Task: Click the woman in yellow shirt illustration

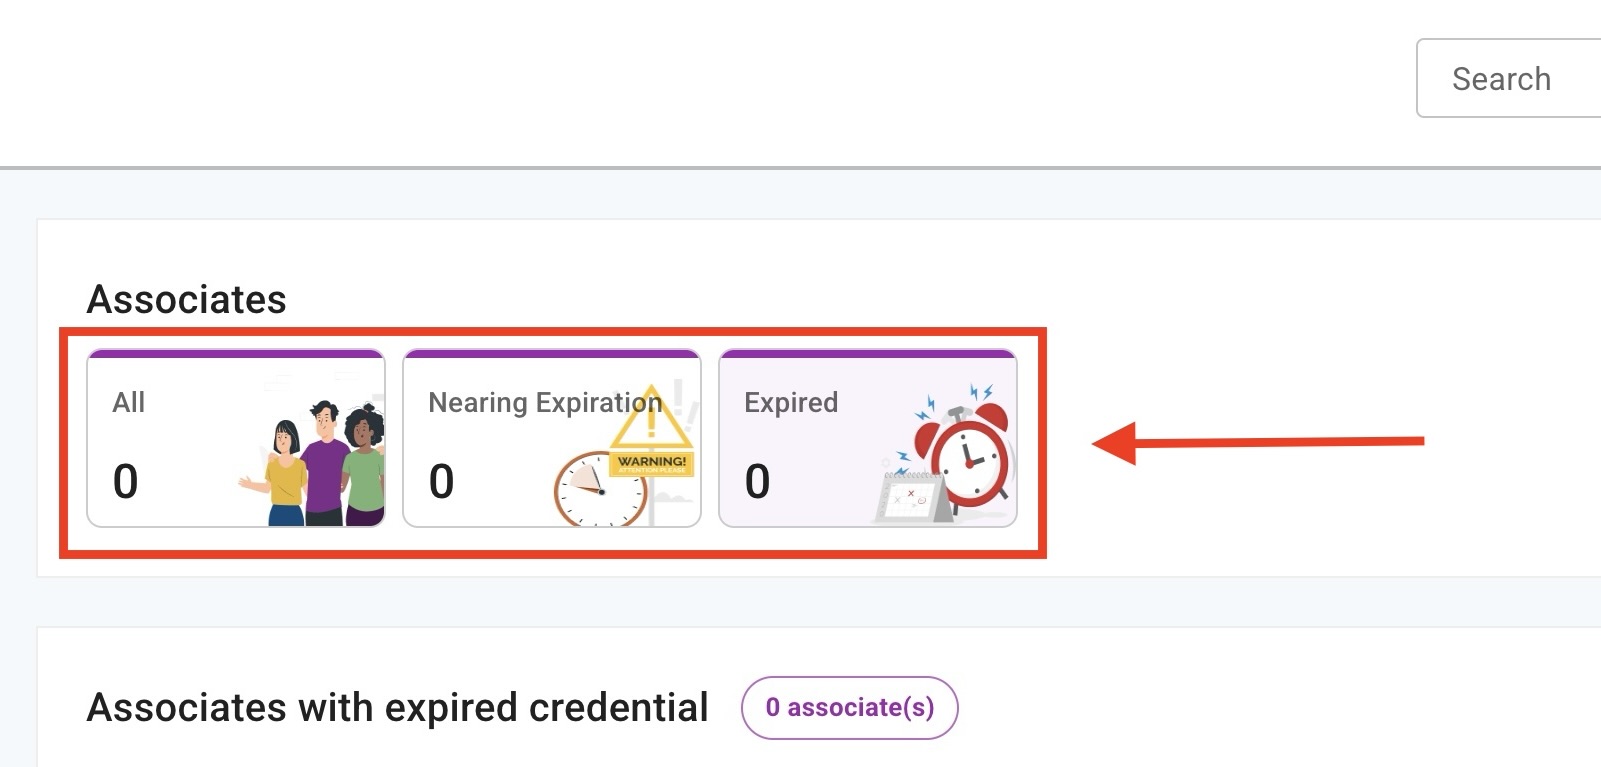Action: [285, 475]
